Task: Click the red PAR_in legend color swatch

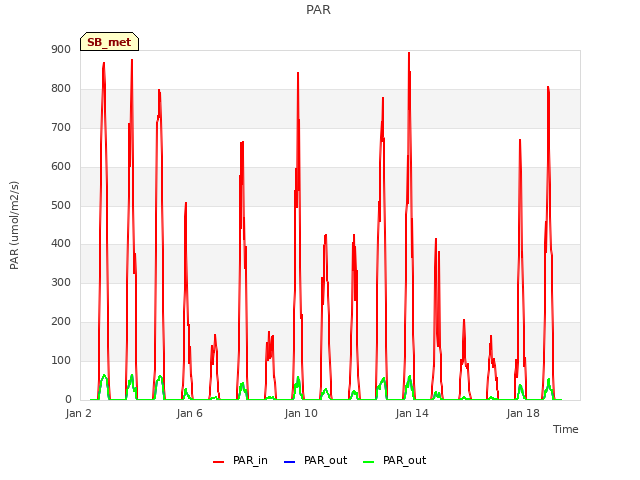Action: [x=218, y=462]
